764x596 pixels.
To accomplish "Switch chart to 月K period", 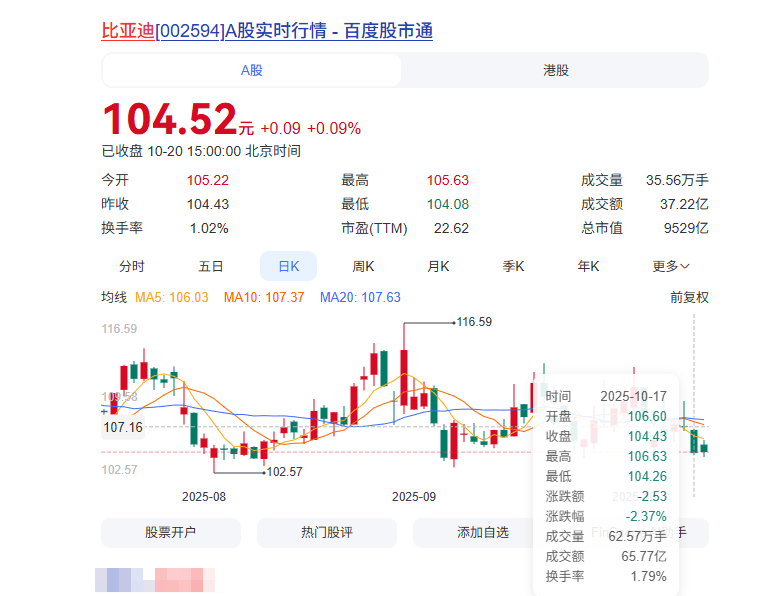I will 438,266.
